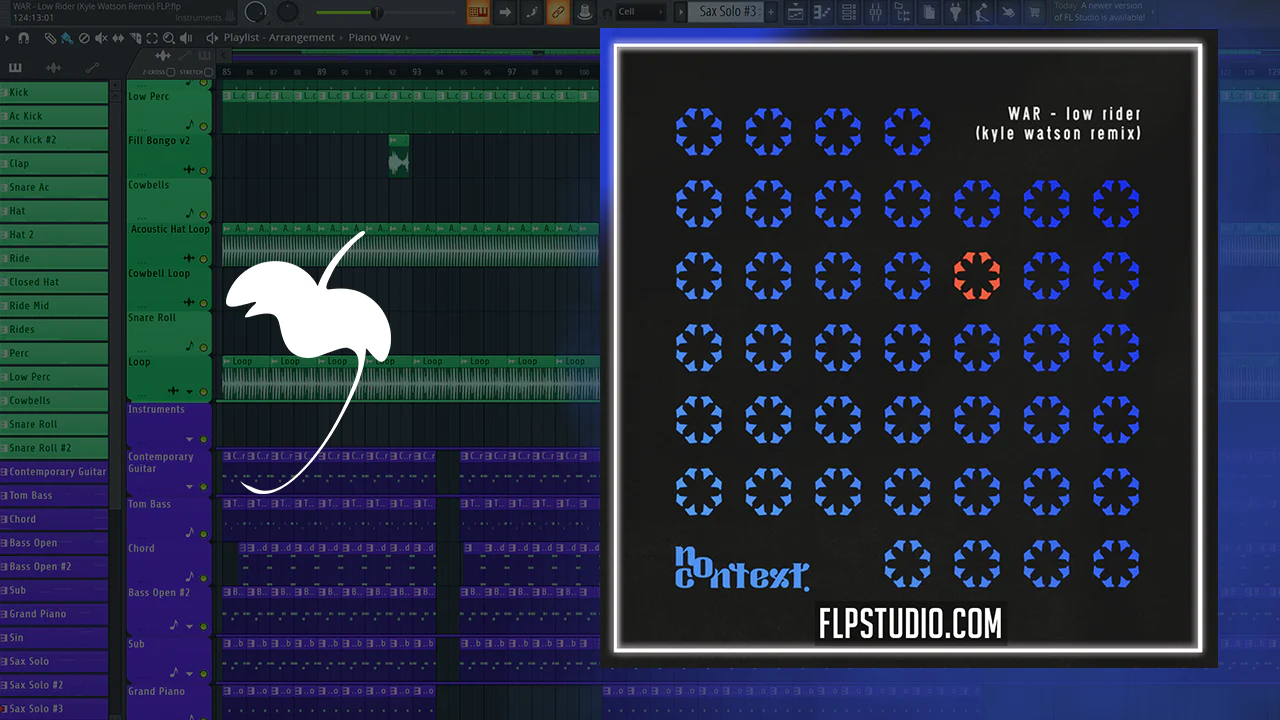Image resolution: width=1280 pixels, height=720 pixels.
Task: Enable the STRETCH checkbox
Action: pos(209,72)
